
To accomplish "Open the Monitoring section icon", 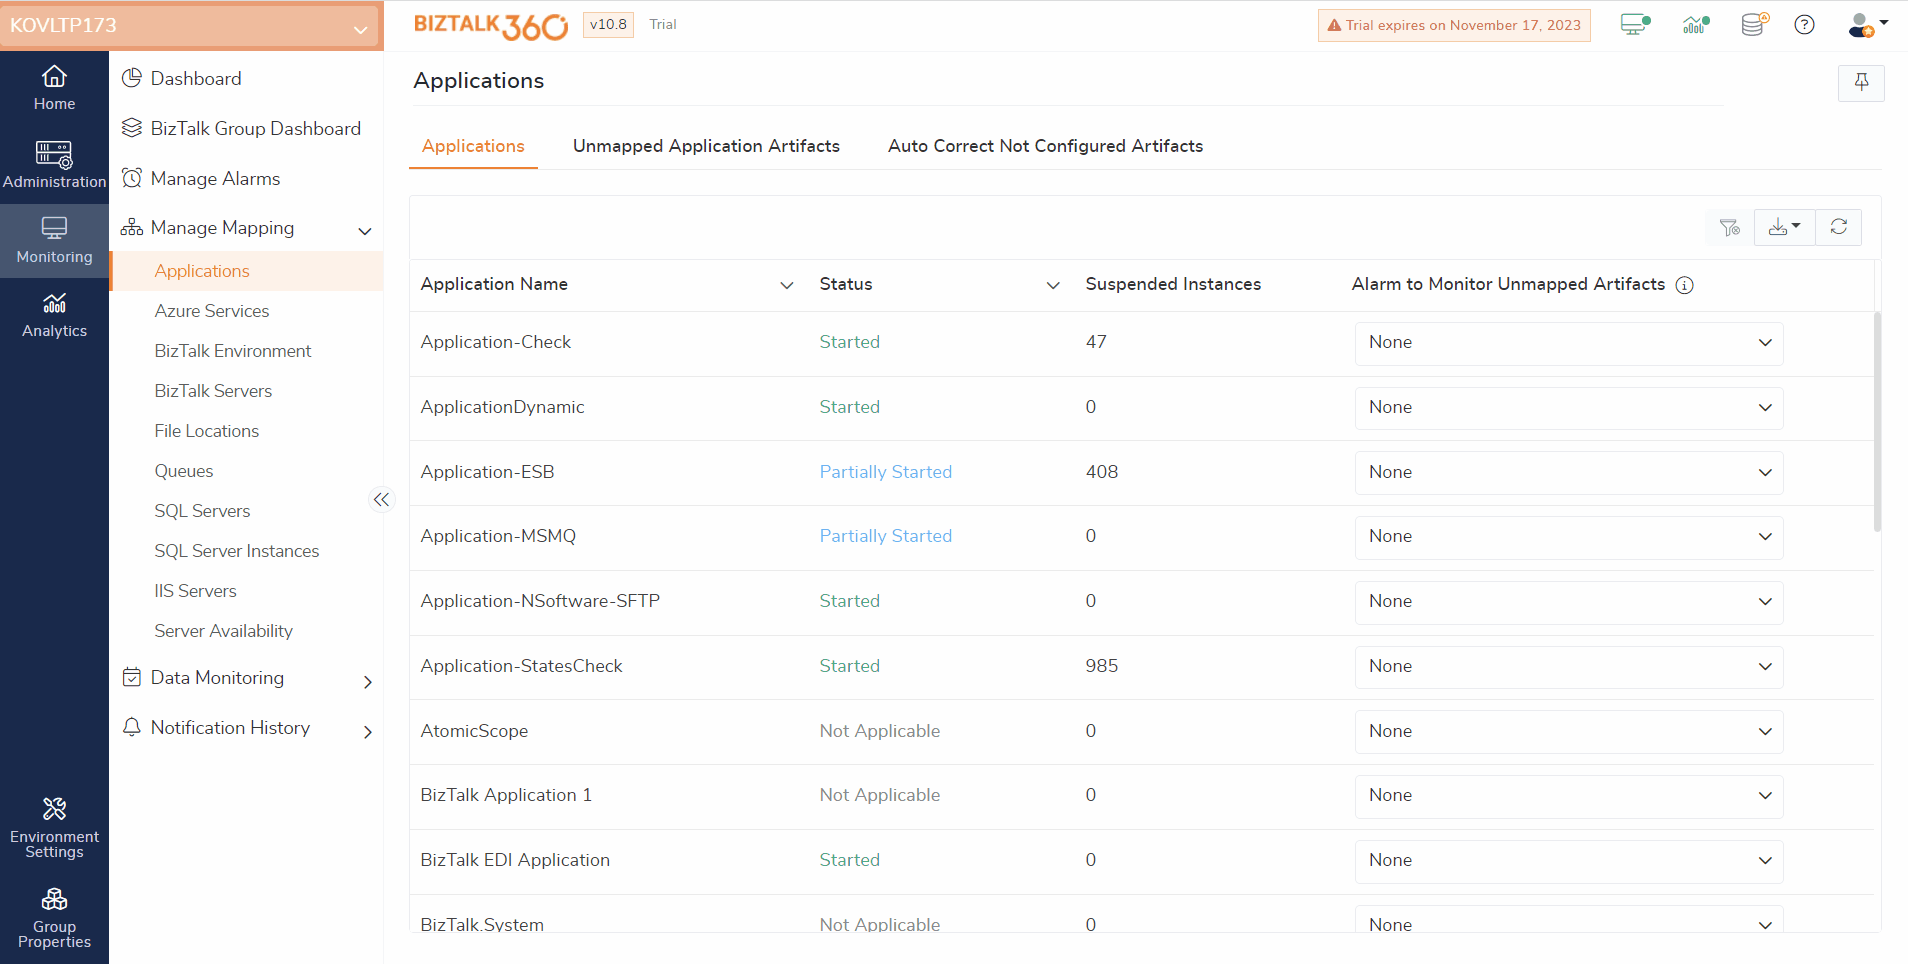I will (x=54, y=228).
